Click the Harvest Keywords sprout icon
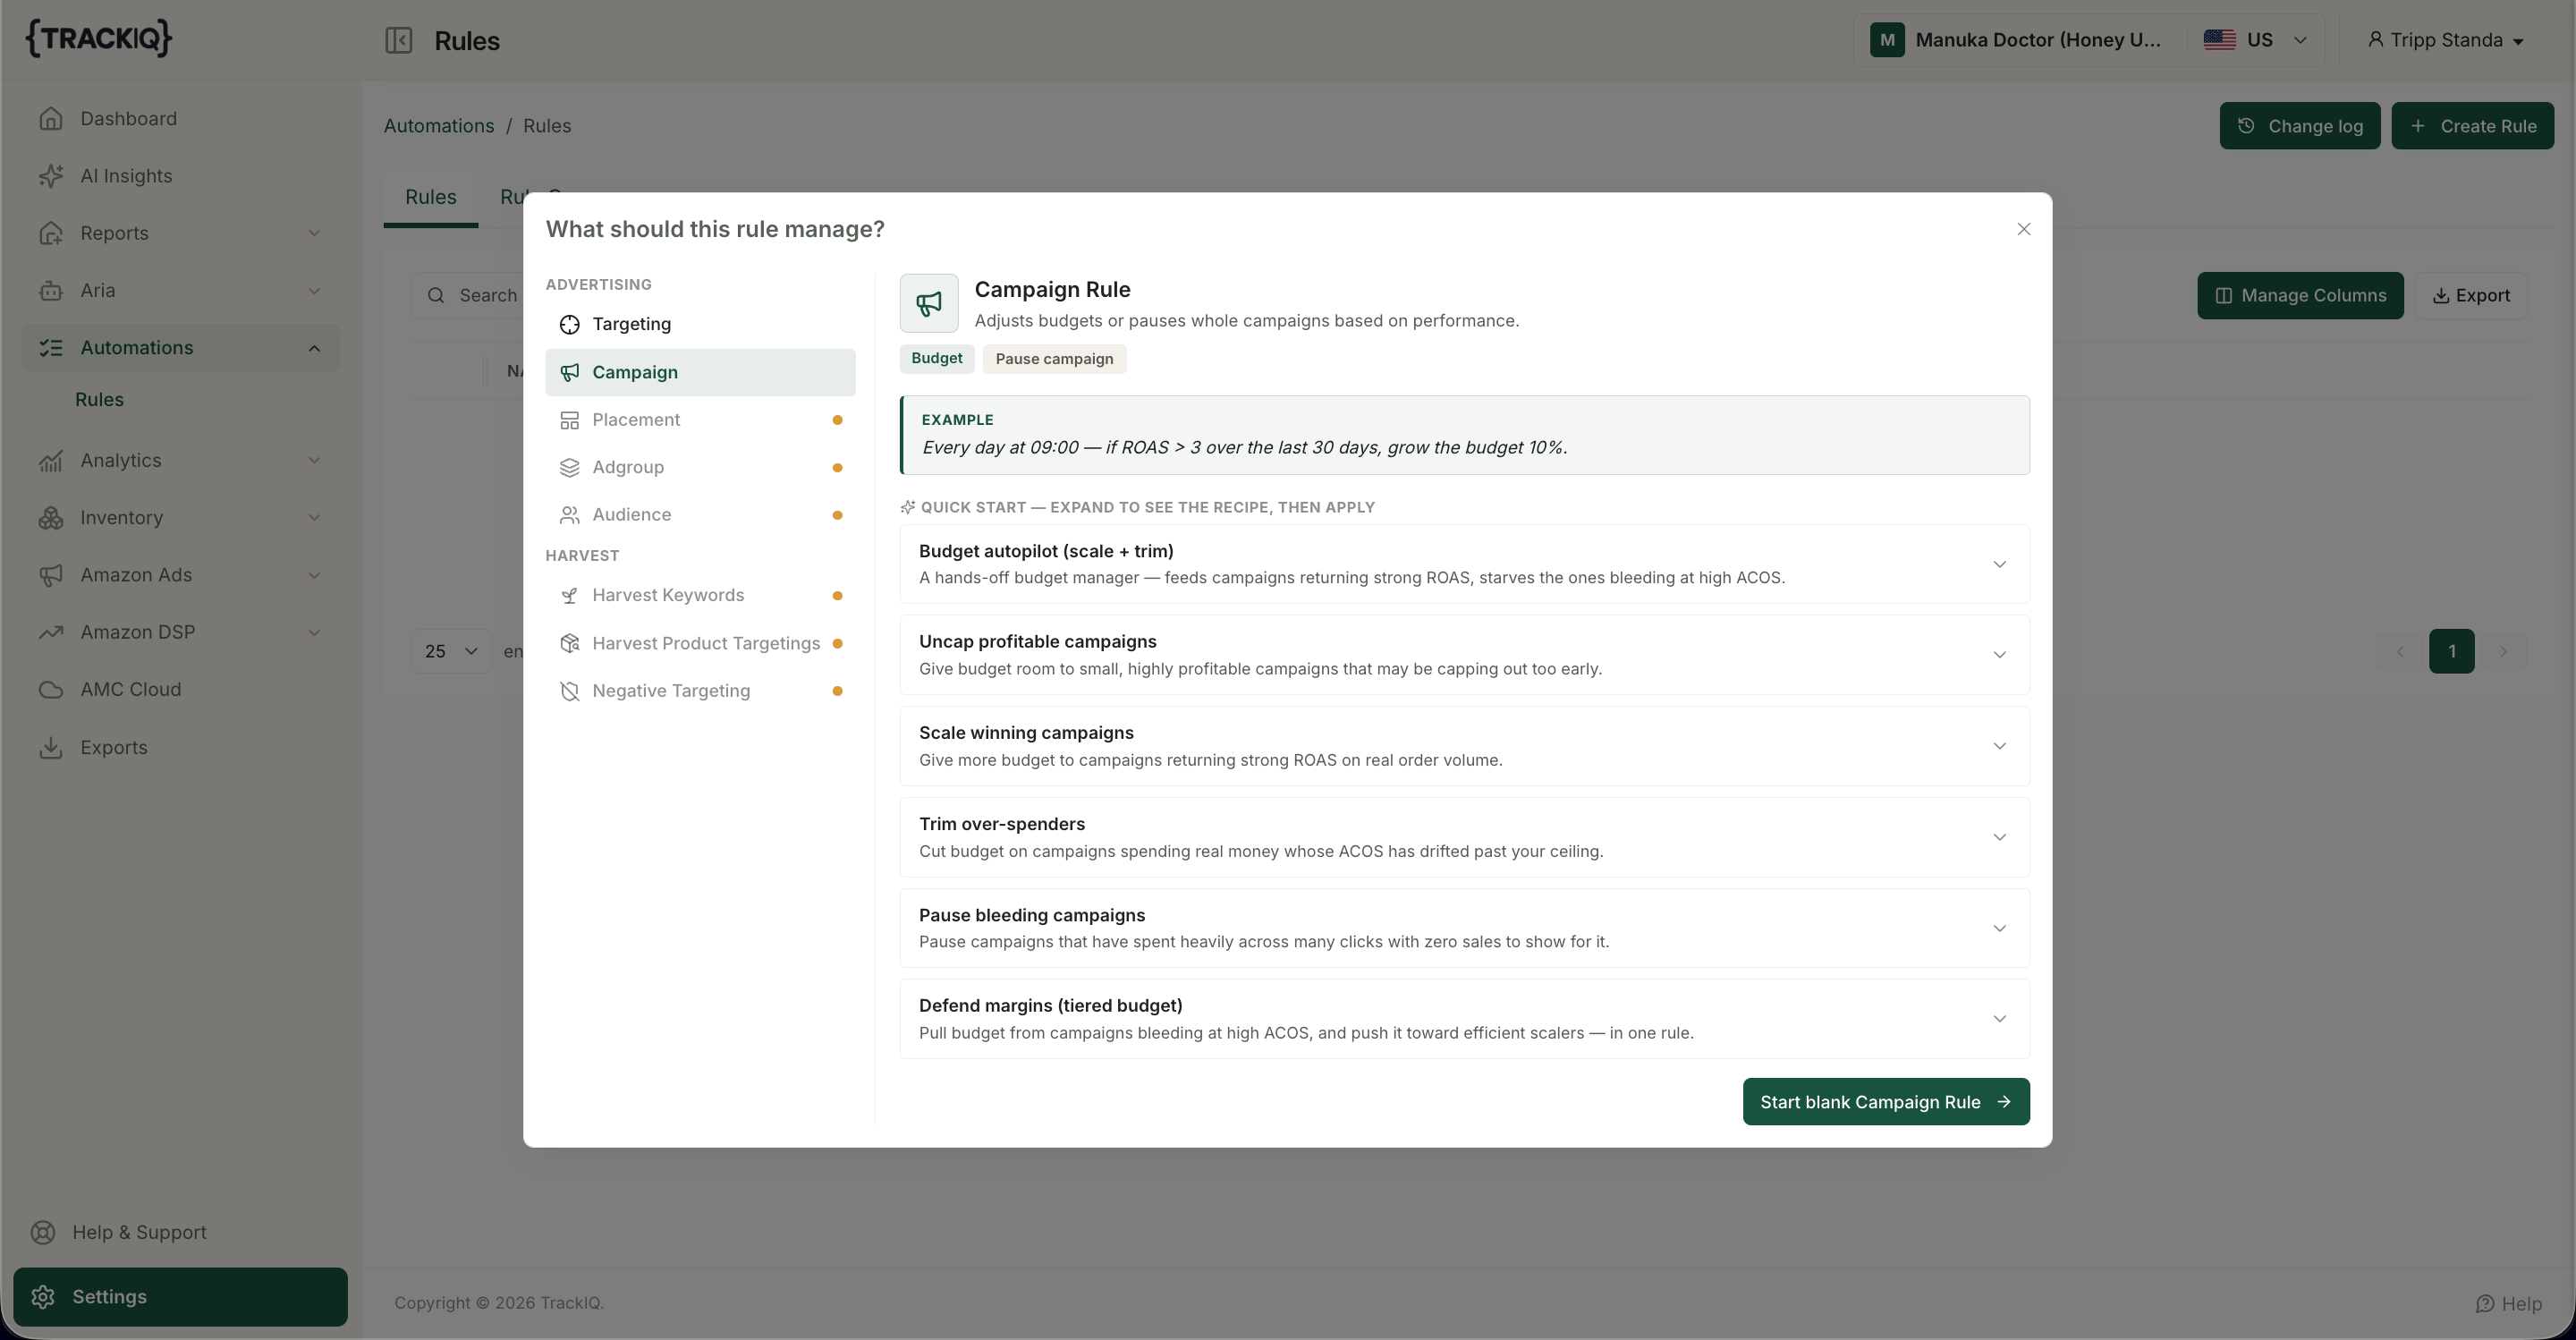Image resolution: width=2576 pixels, height=1340 pixels. (x=570, y=596)
